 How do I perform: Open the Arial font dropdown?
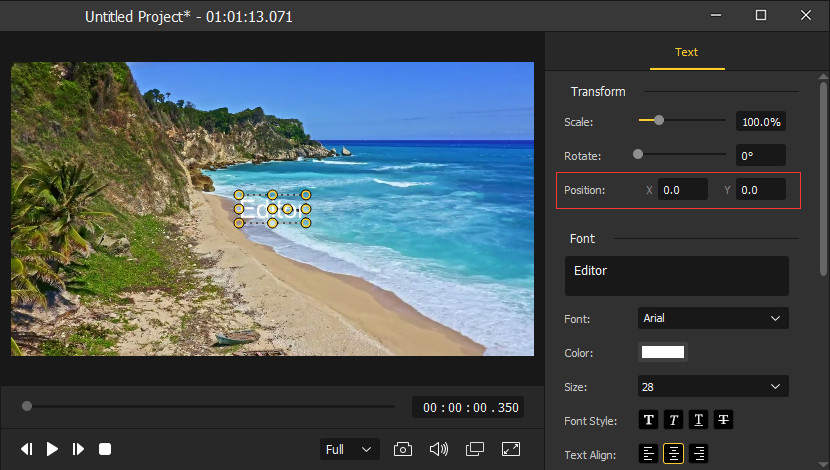713,318
